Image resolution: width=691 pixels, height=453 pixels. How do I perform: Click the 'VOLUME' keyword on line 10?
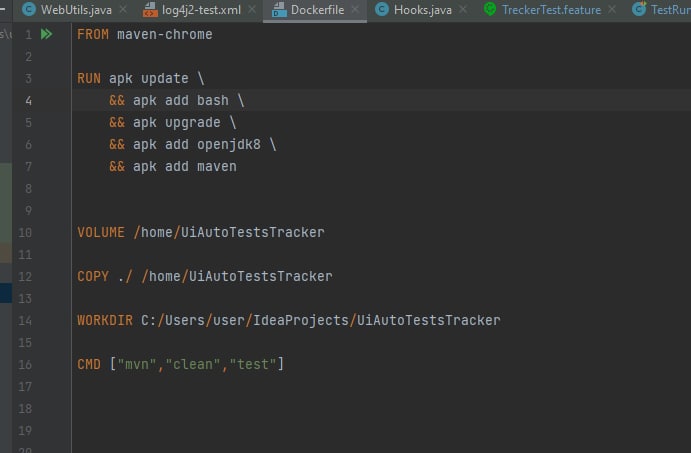(101, 232)
